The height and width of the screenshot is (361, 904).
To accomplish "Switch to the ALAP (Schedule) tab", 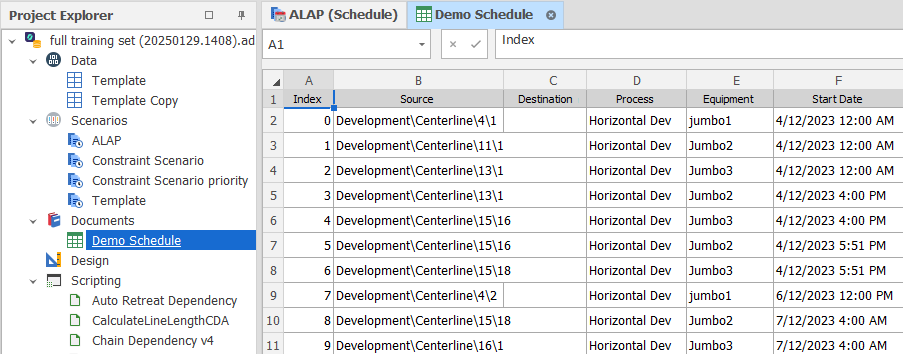I will pos(334,15).
